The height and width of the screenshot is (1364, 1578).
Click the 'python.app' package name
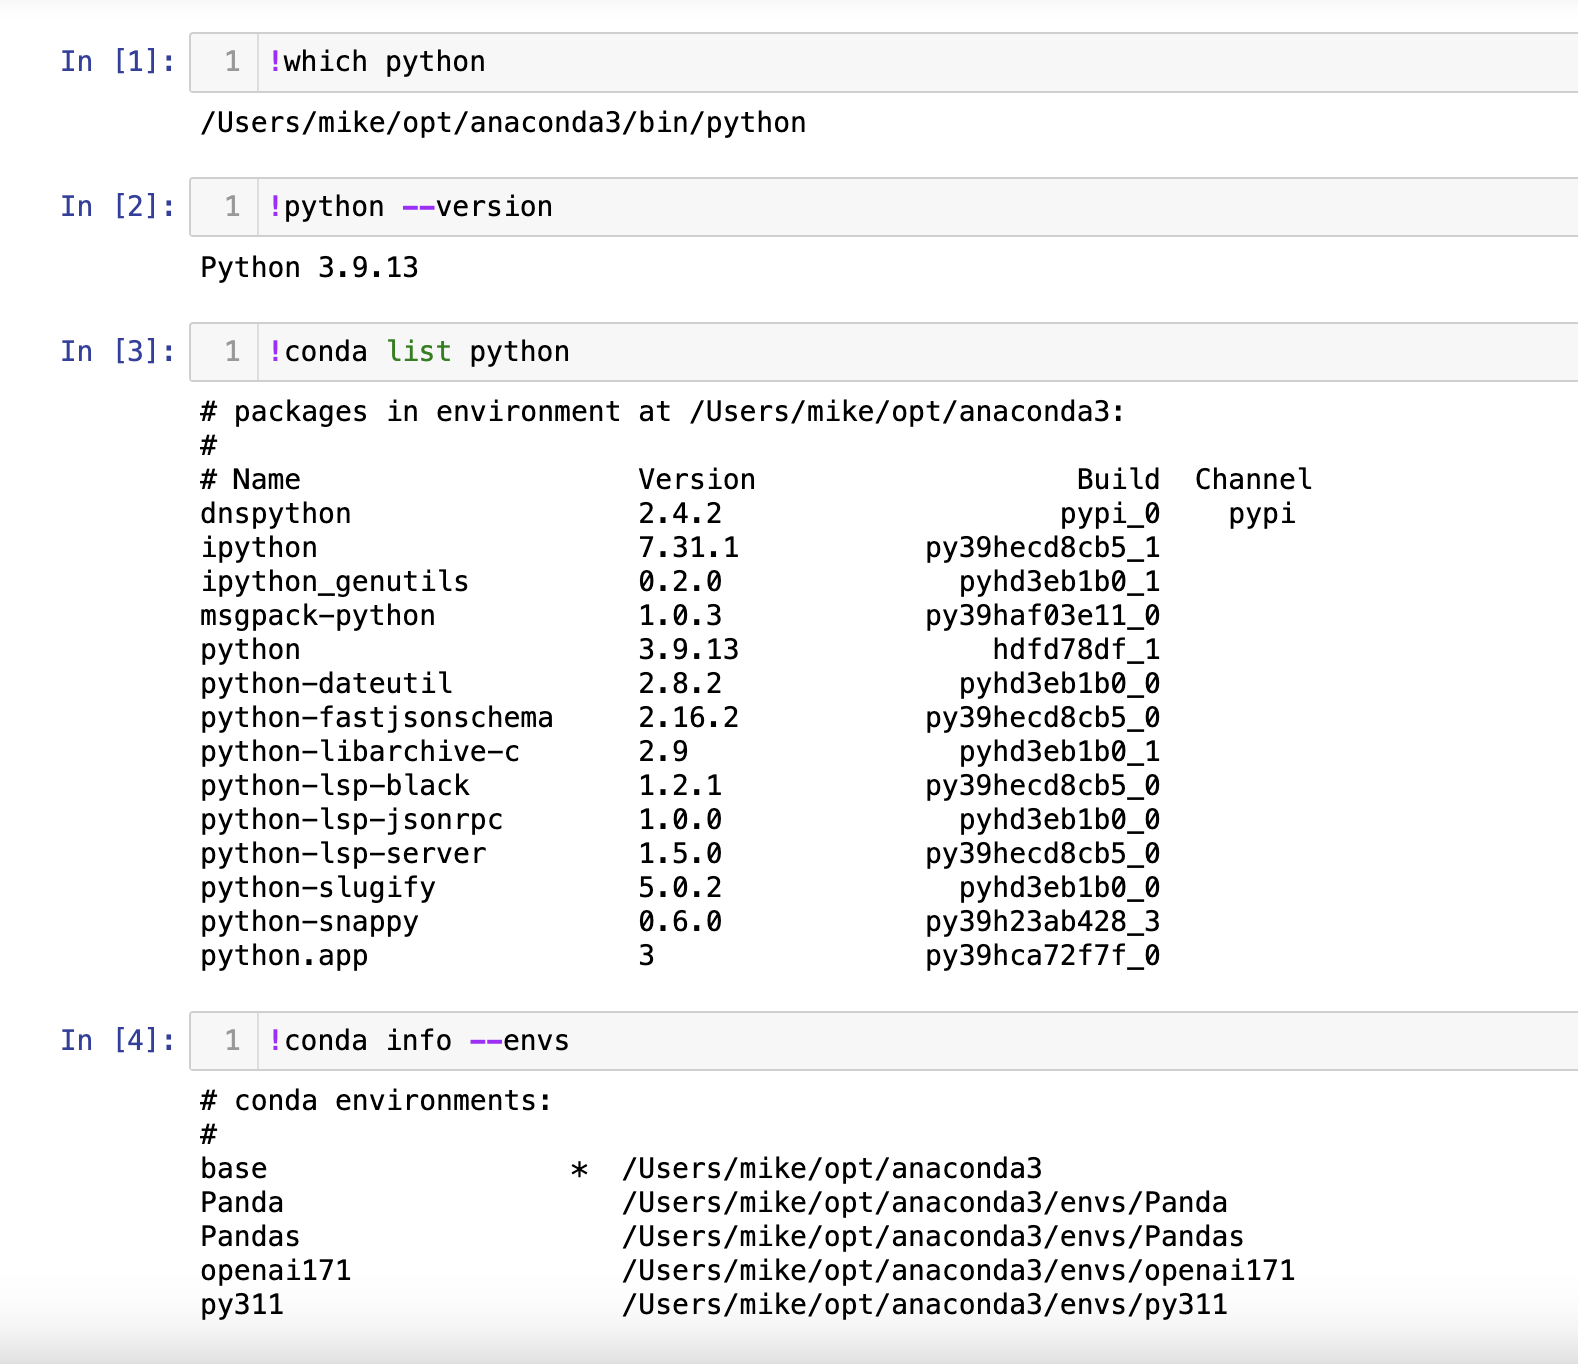click(284, 956)
